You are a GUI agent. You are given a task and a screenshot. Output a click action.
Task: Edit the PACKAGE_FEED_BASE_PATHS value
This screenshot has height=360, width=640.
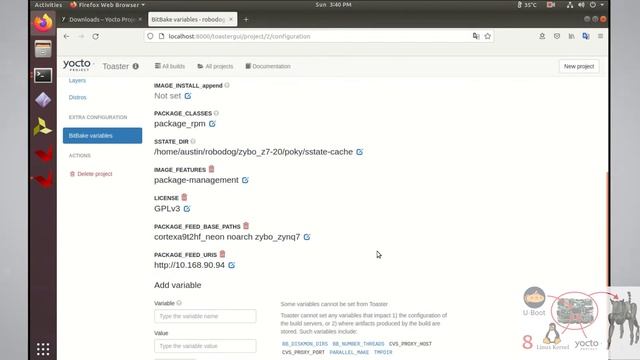click(307, 237)
